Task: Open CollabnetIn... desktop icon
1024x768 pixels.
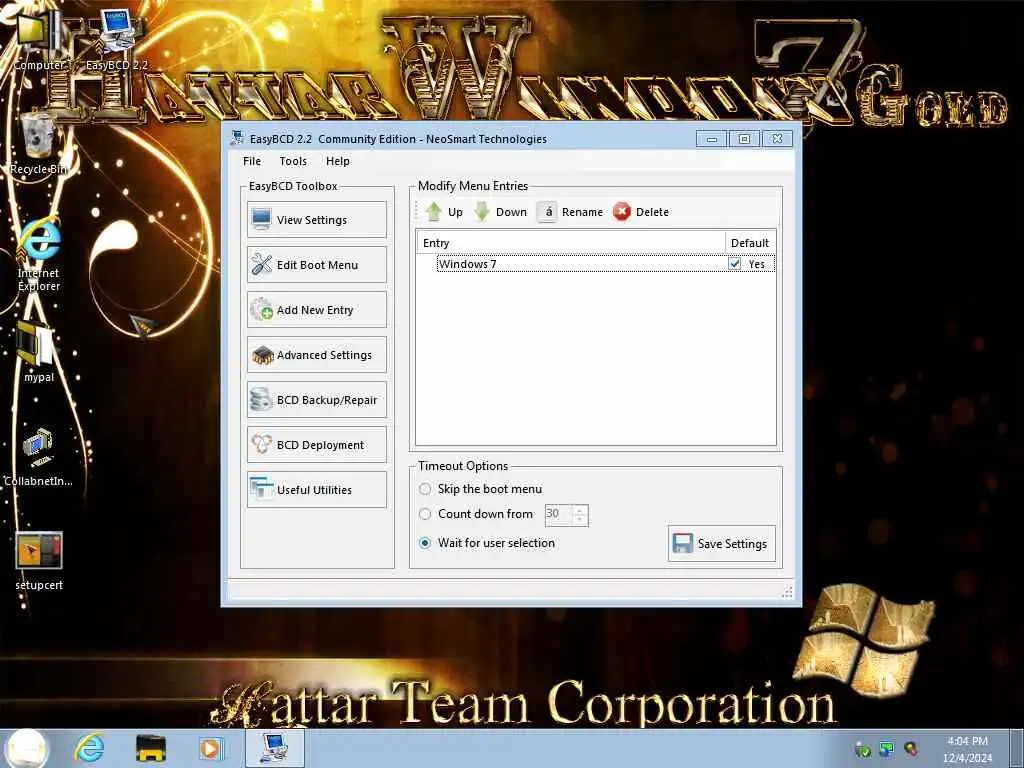Action: 39,456
